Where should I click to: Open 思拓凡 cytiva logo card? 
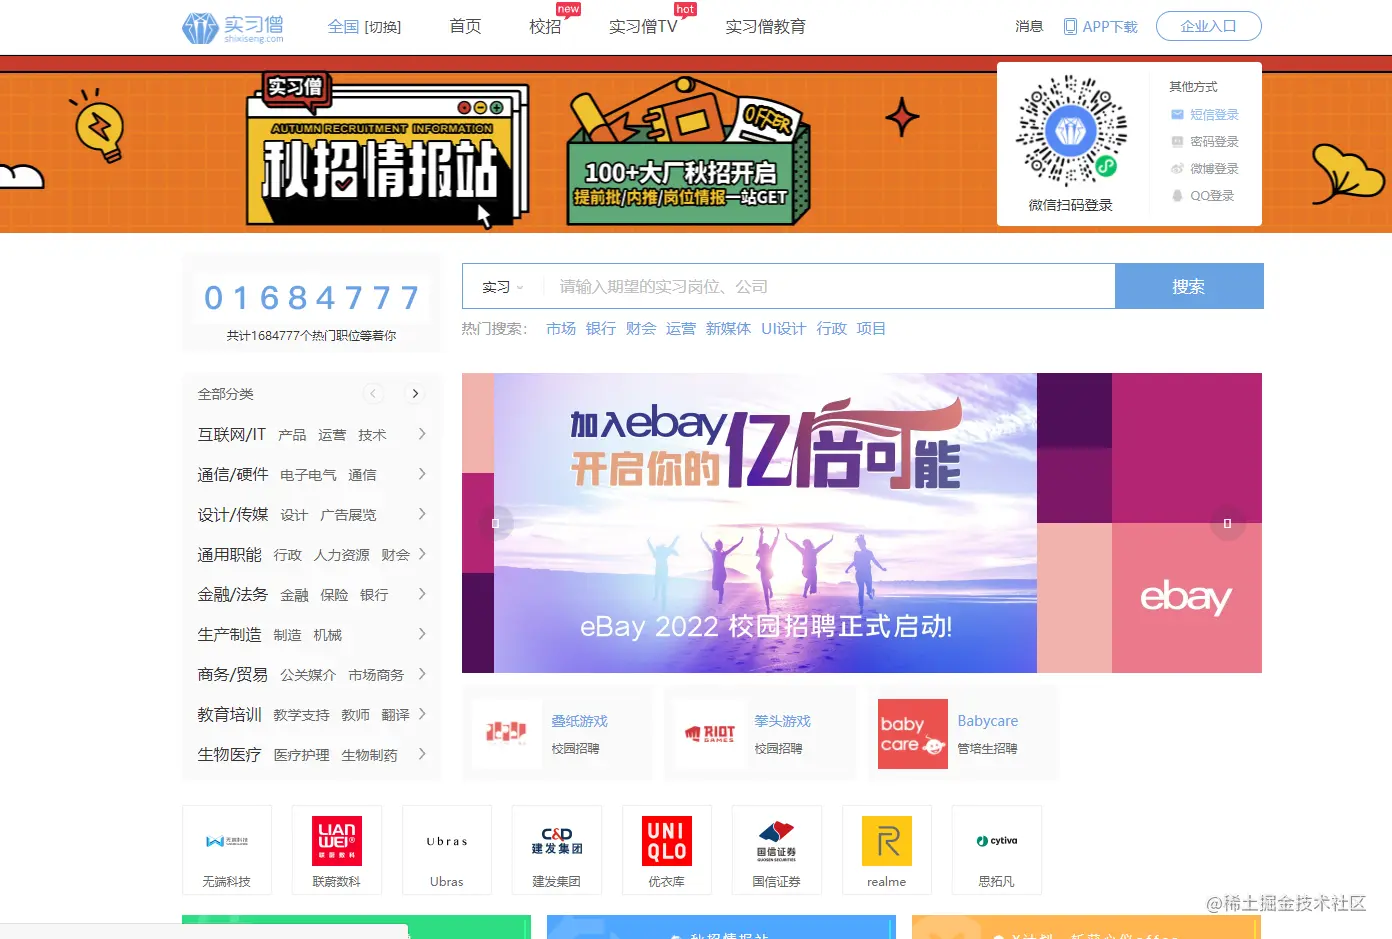point(997,850)
